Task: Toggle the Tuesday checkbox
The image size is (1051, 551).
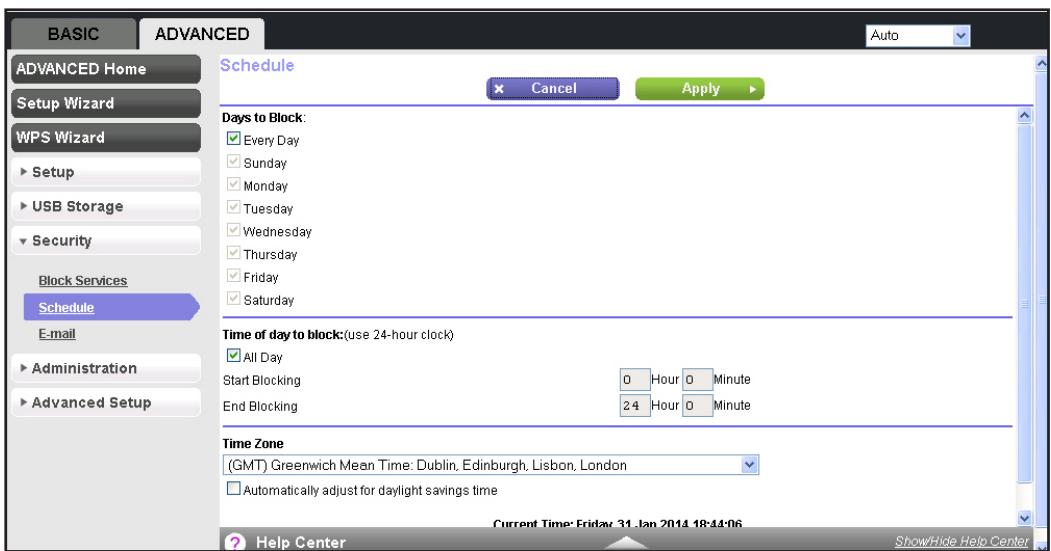Action: pos(233,207)
